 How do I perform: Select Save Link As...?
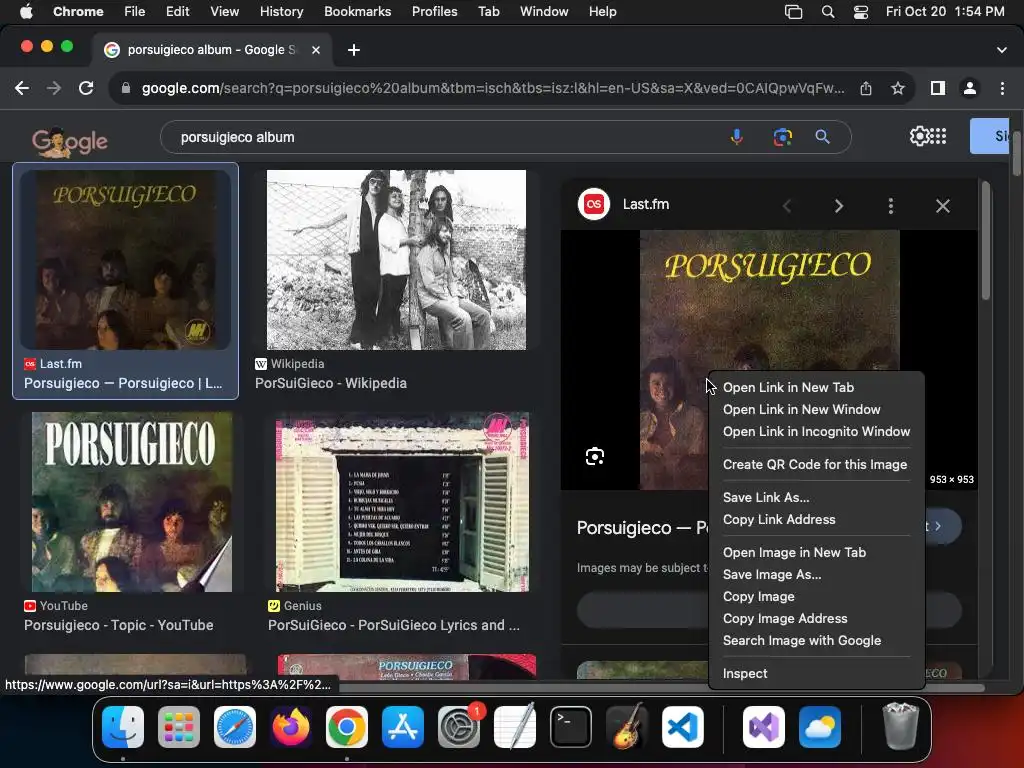tap(766, 498)
